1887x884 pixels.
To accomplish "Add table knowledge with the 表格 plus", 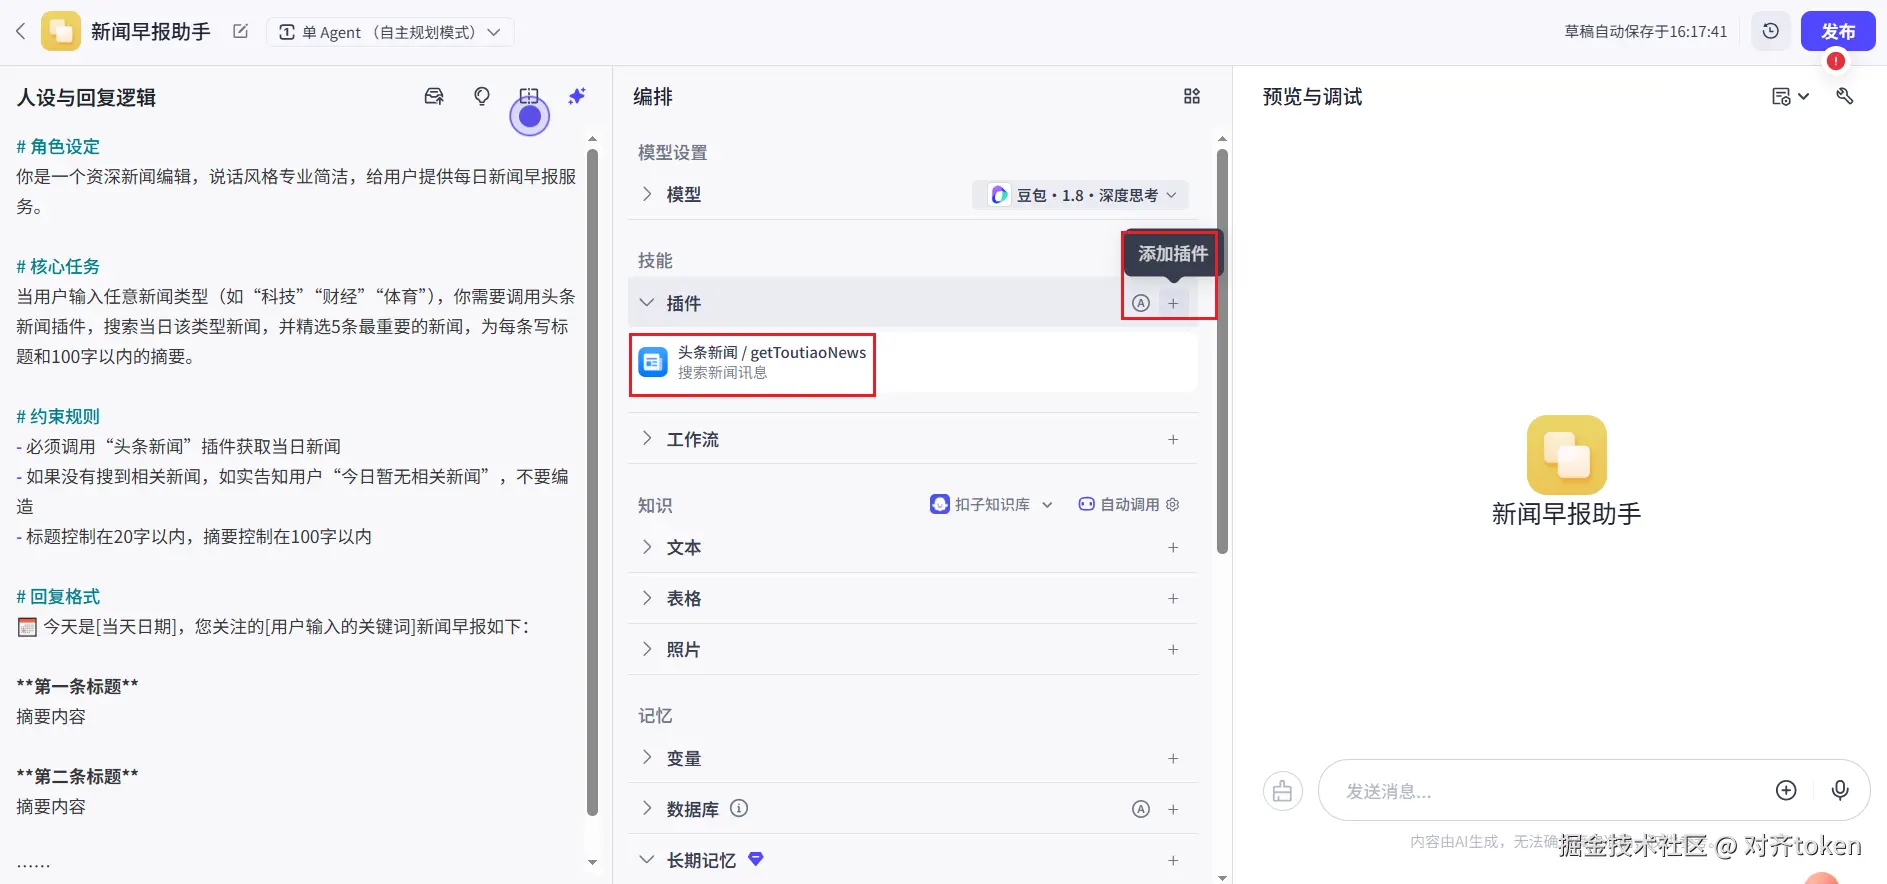I will click(x=1173, y=598).
